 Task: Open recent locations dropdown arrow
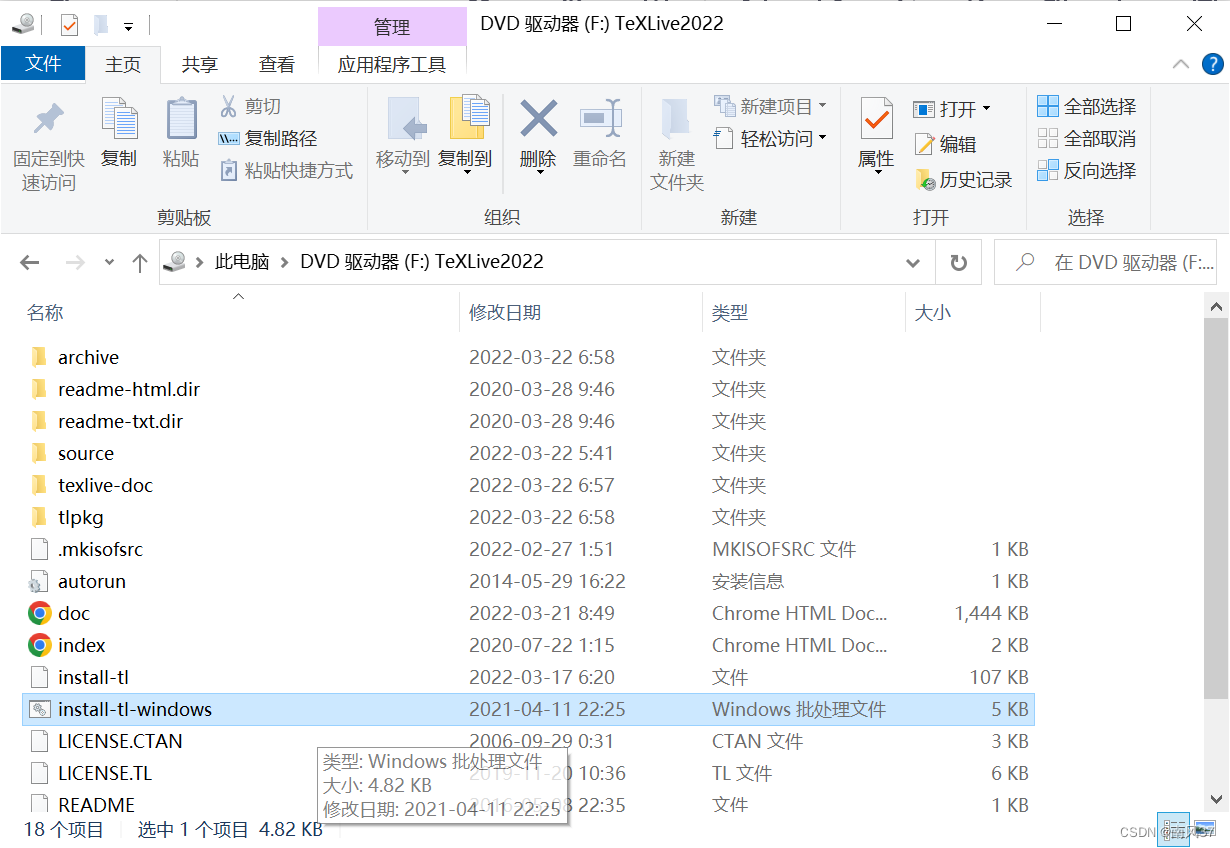[109, 262]
